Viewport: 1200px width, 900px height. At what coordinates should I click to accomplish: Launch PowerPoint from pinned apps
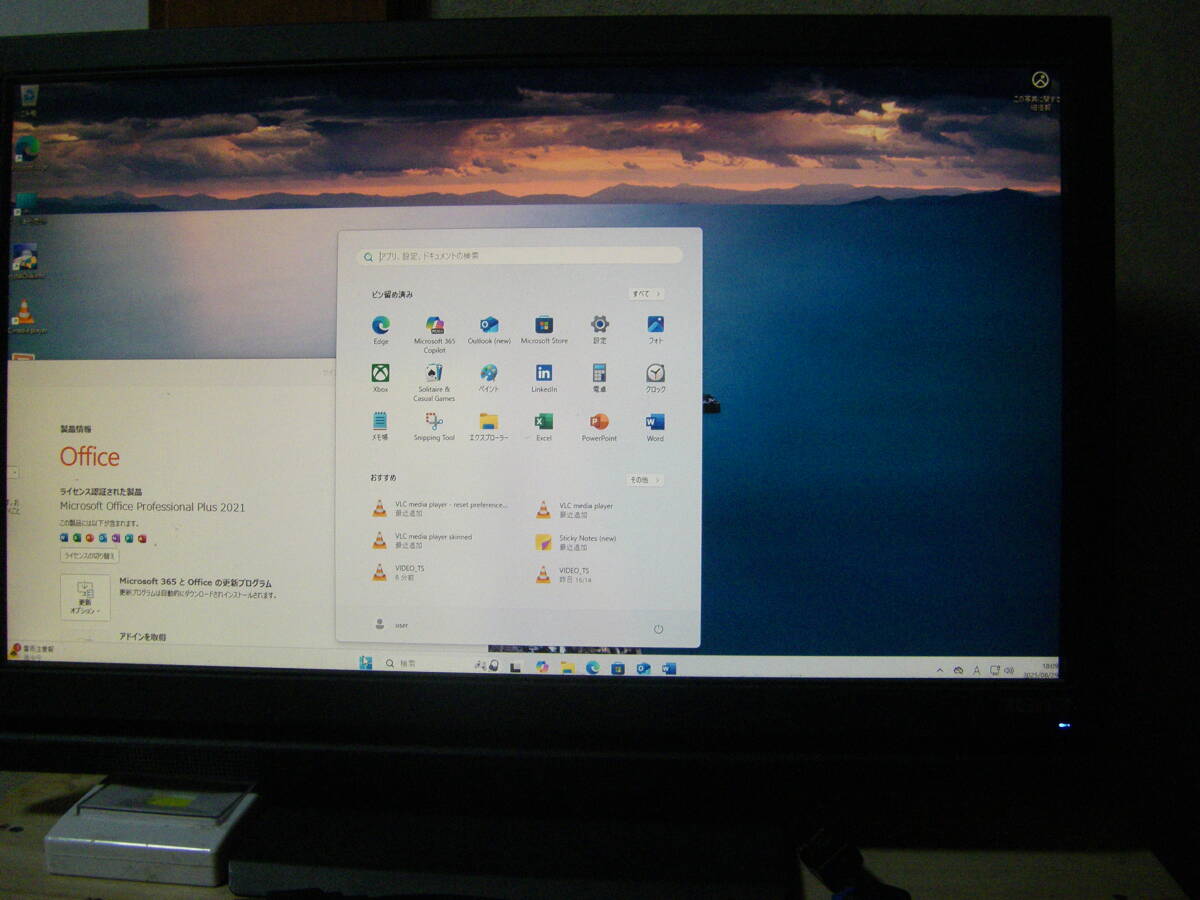click(599, 426)
